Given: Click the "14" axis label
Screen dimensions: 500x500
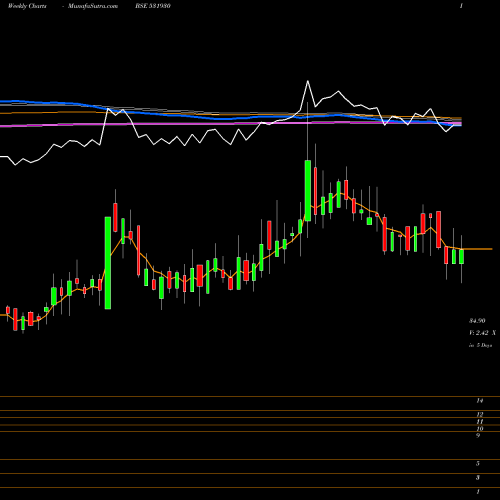Looking at the screenshot, I should pyautogui.click(x=480, y=401).
